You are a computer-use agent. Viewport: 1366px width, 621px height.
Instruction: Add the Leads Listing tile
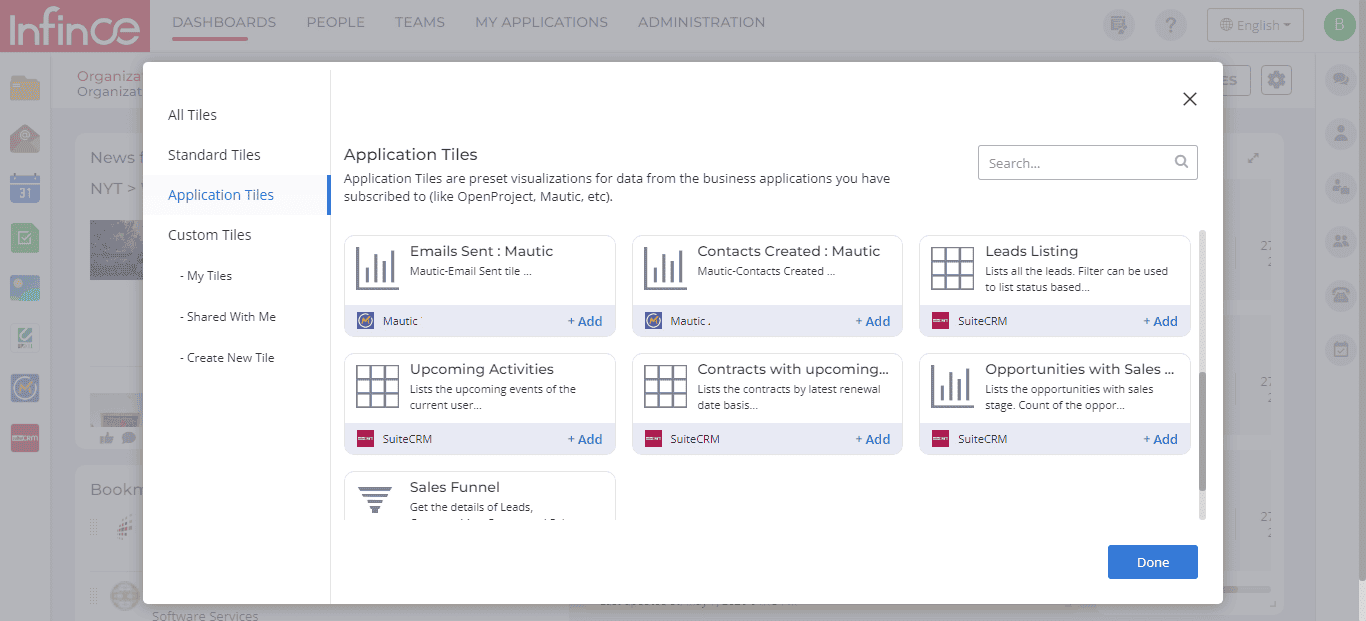click(1160, 321)
